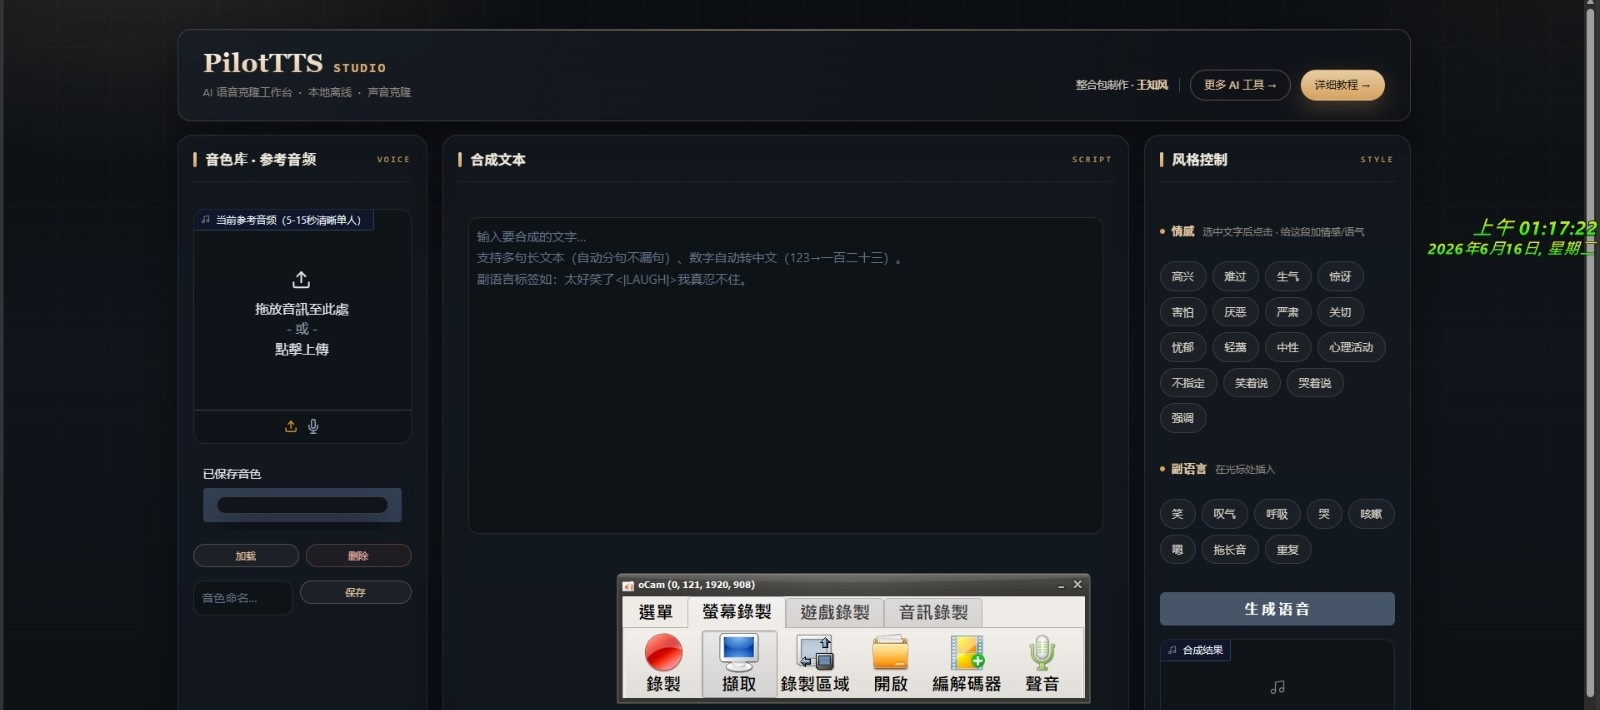
Task: Click the oCam 聲音 microphone icon
Action: (x=1042, y=653)
